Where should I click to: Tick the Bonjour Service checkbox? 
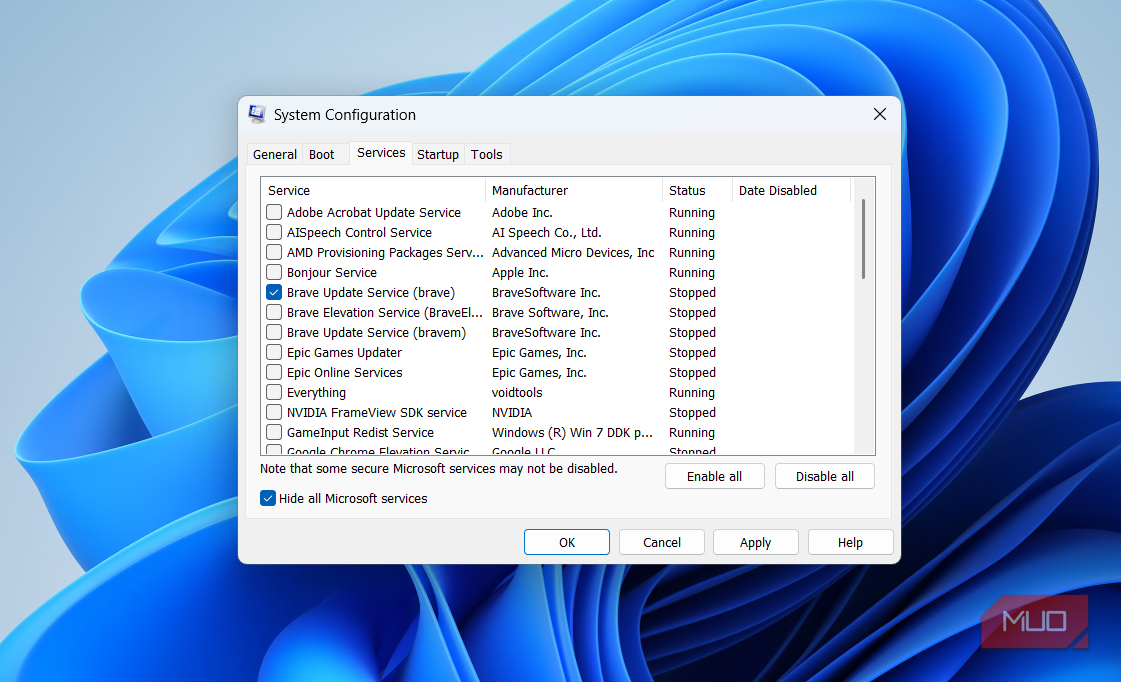click(274, 272)
